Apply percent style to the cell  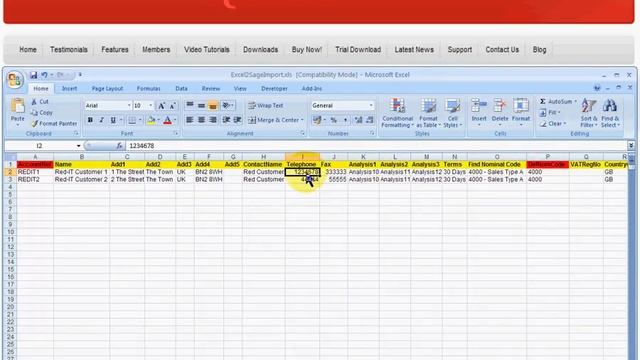pyautogui.click(x=333, y=120)
